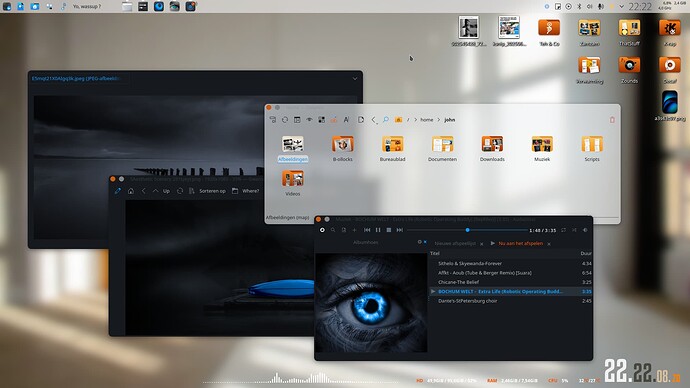Open the Scripts folder

(592, 148)
